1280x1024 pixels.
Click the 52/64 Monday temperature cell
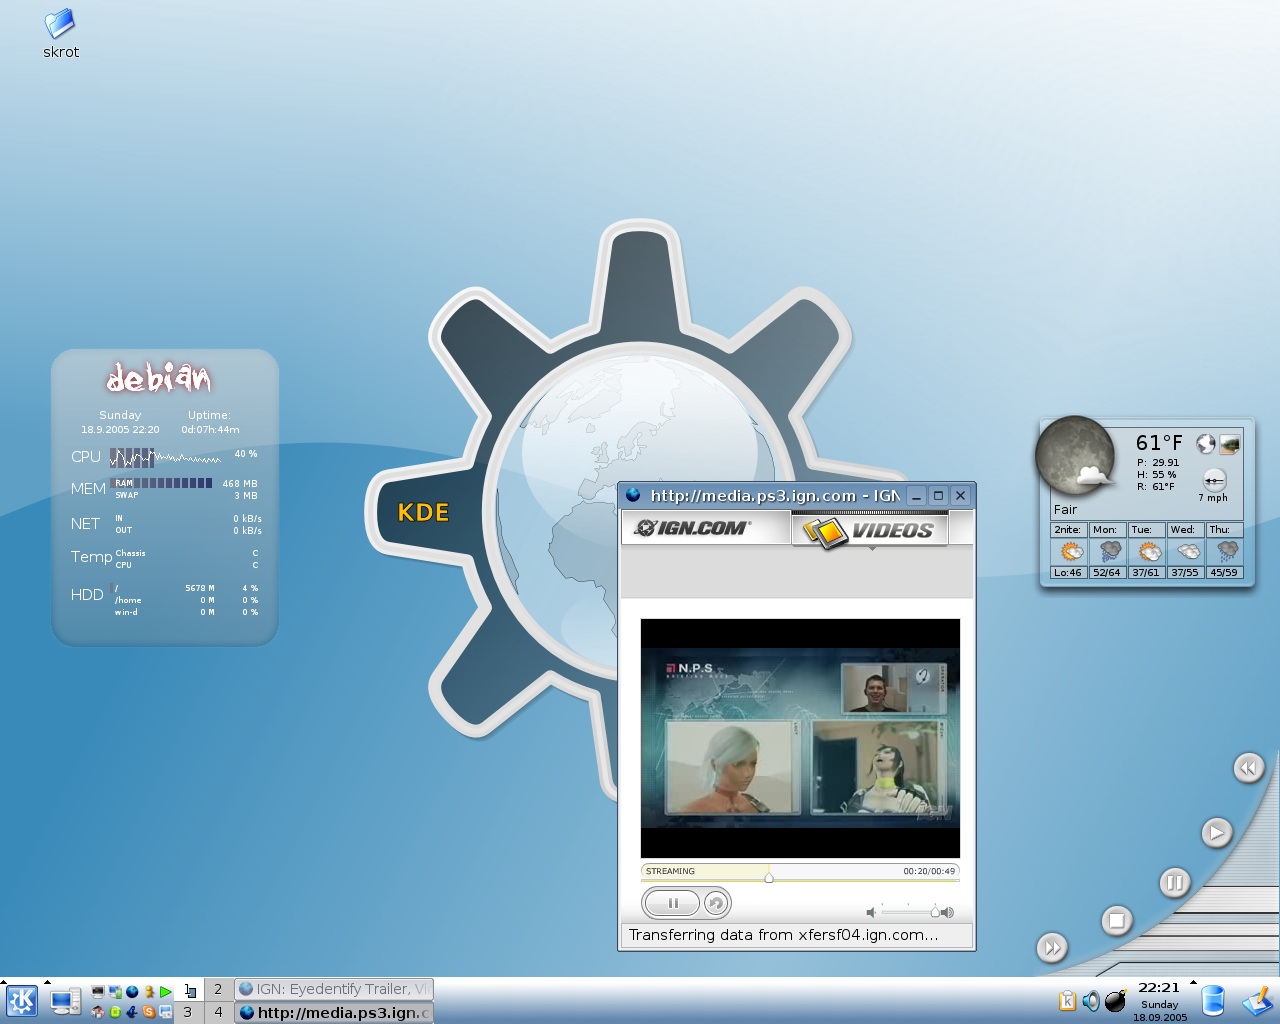1107,573
